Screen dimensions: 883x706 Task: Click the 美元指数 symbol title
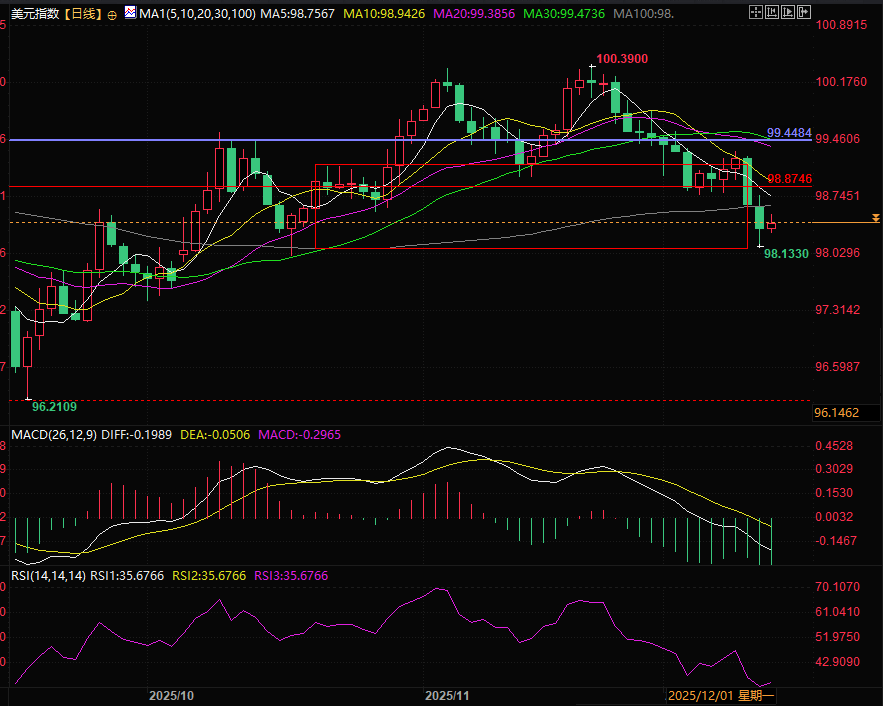click(x=32, y=15)
